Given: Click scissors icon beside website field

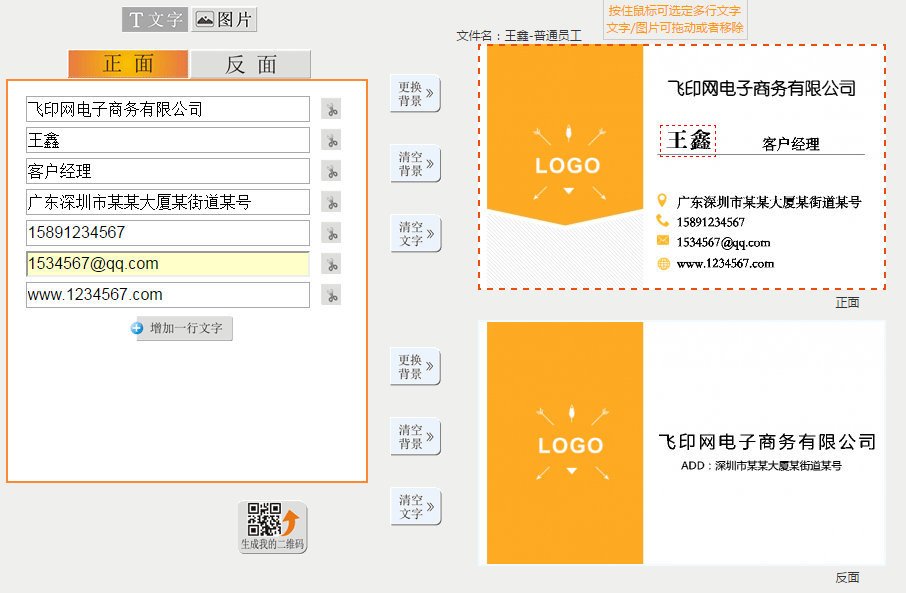Looking at the screenshot, I should click(x=331, y=295).
